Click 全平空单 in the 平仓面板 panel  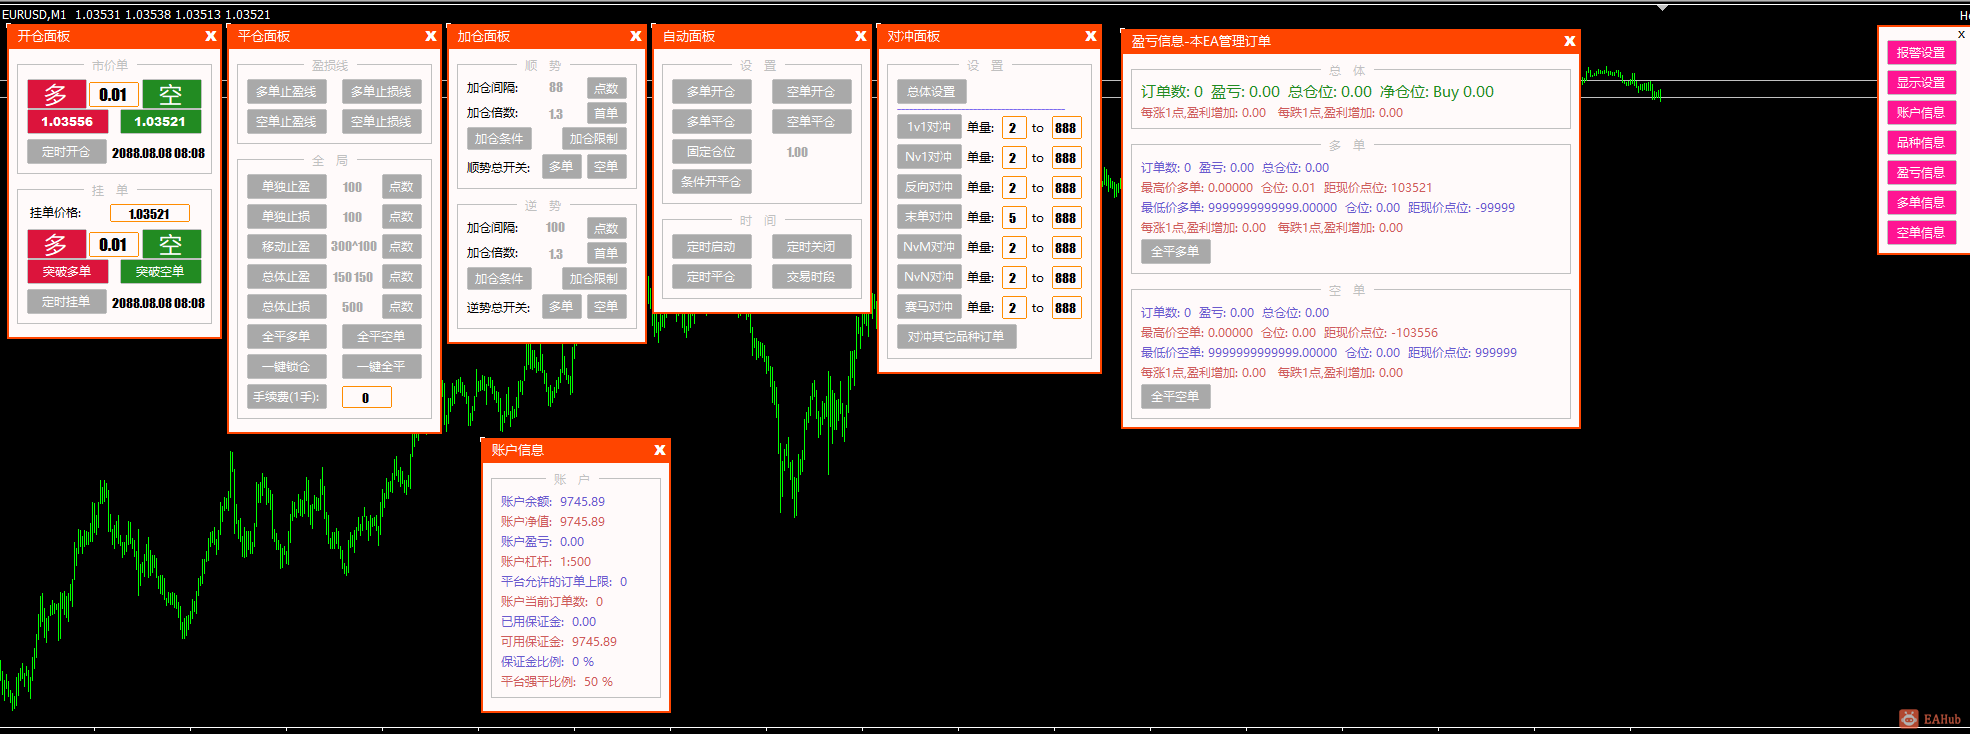[381, 336]
